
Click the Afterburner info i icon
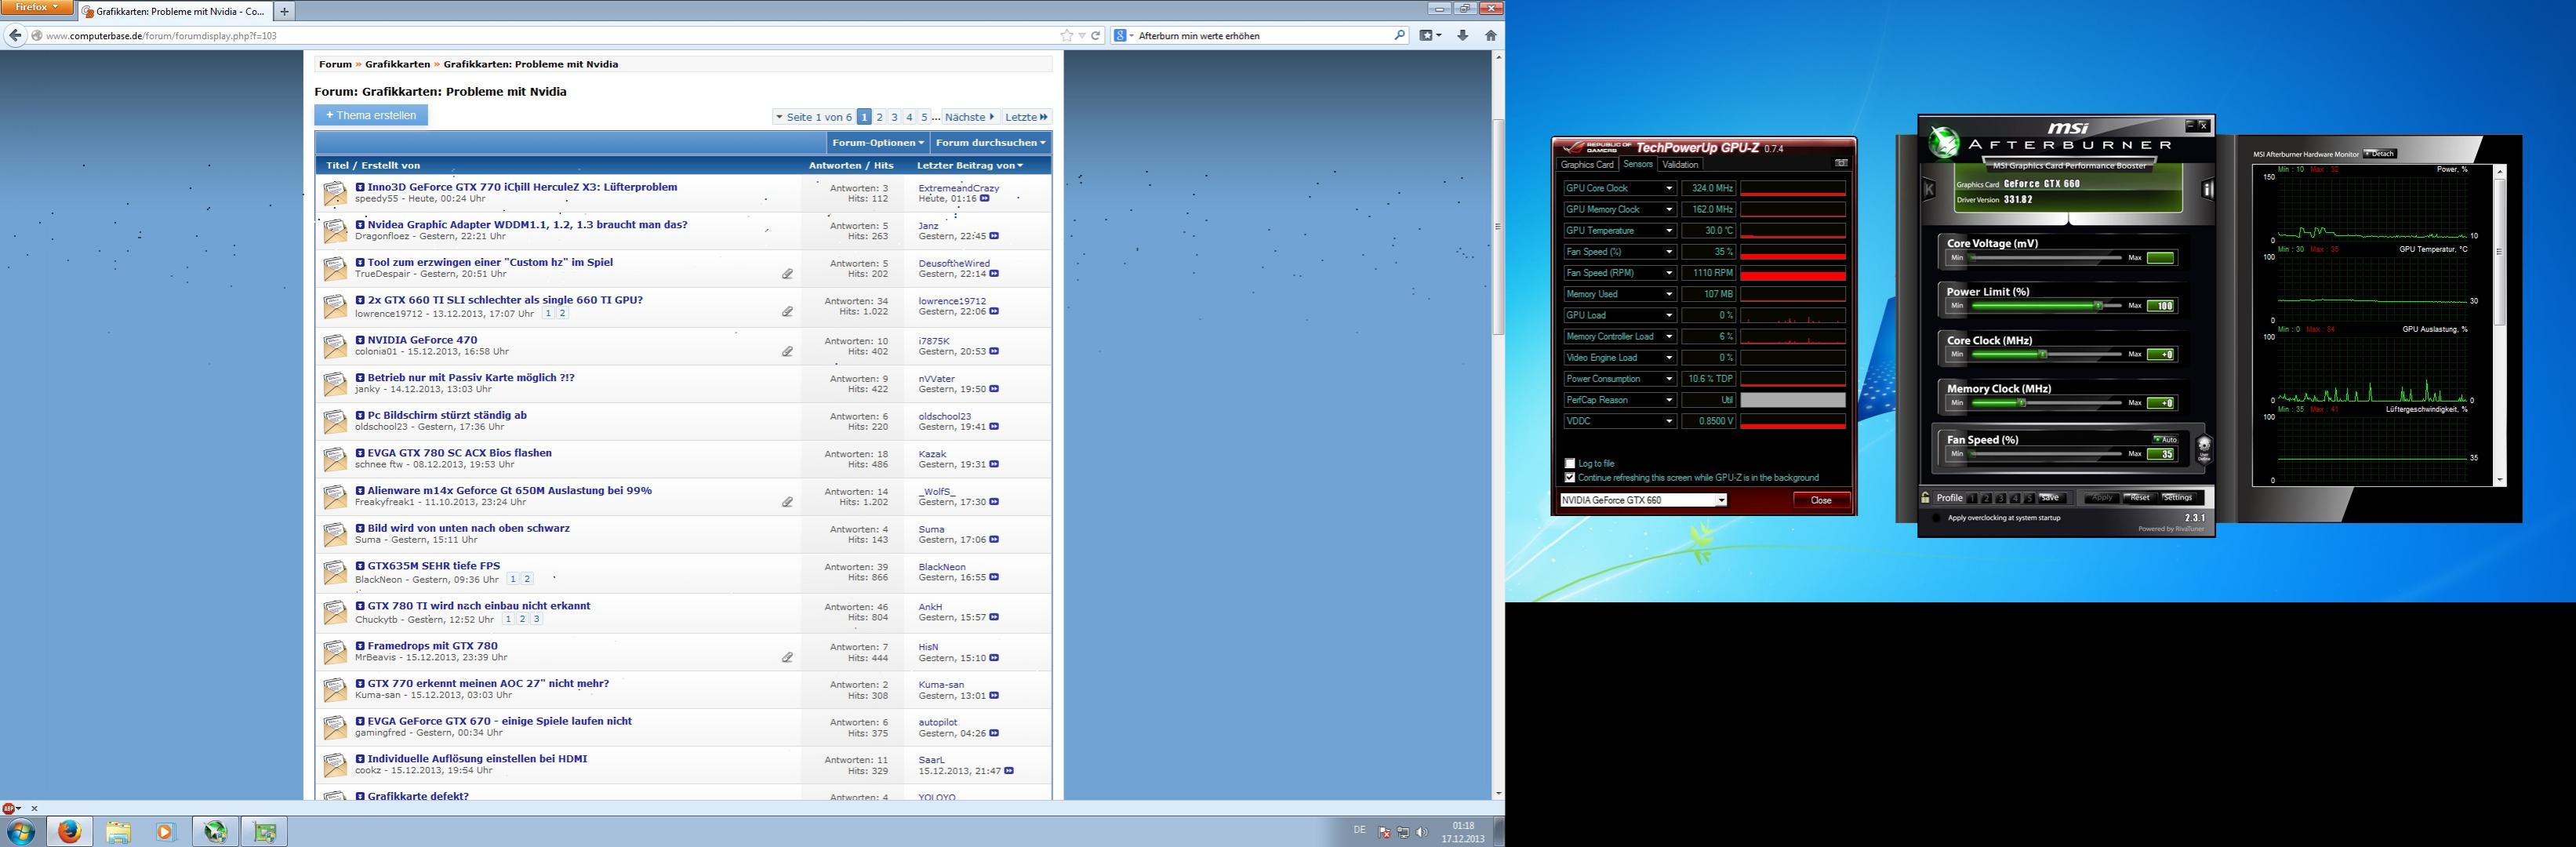[2208, 189]
